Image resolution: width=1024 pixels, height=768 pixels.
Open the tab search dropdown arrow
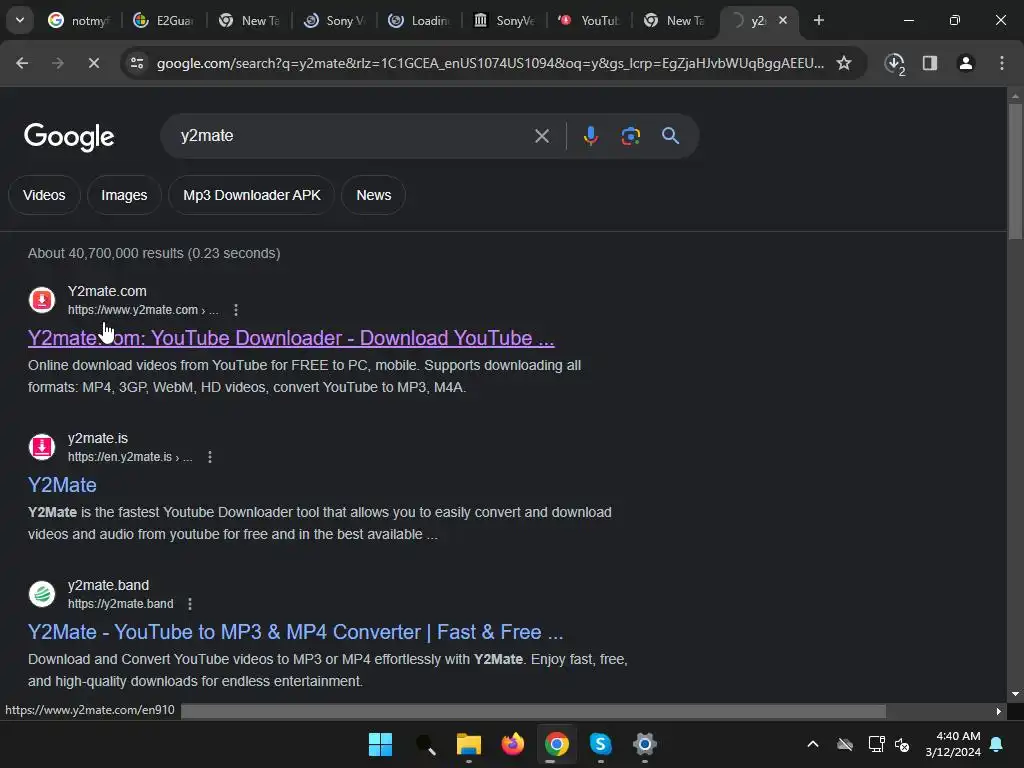[x=20, y=20]
